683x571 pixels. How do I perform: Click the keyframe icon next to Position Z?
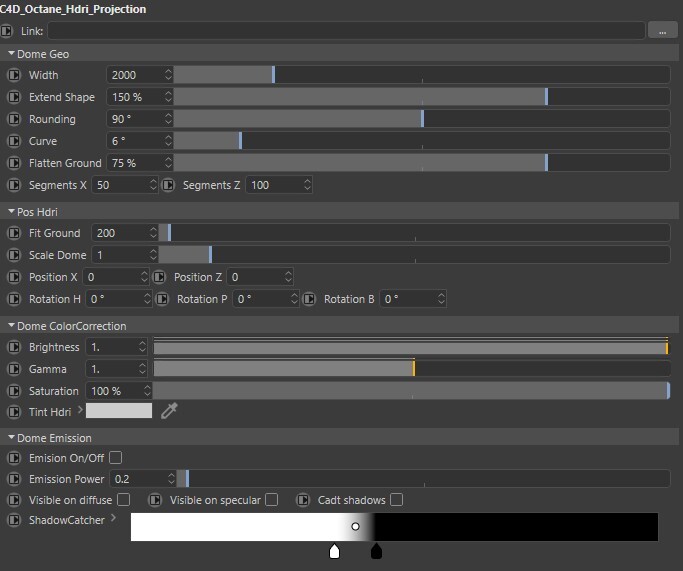[x=159, y=277]
